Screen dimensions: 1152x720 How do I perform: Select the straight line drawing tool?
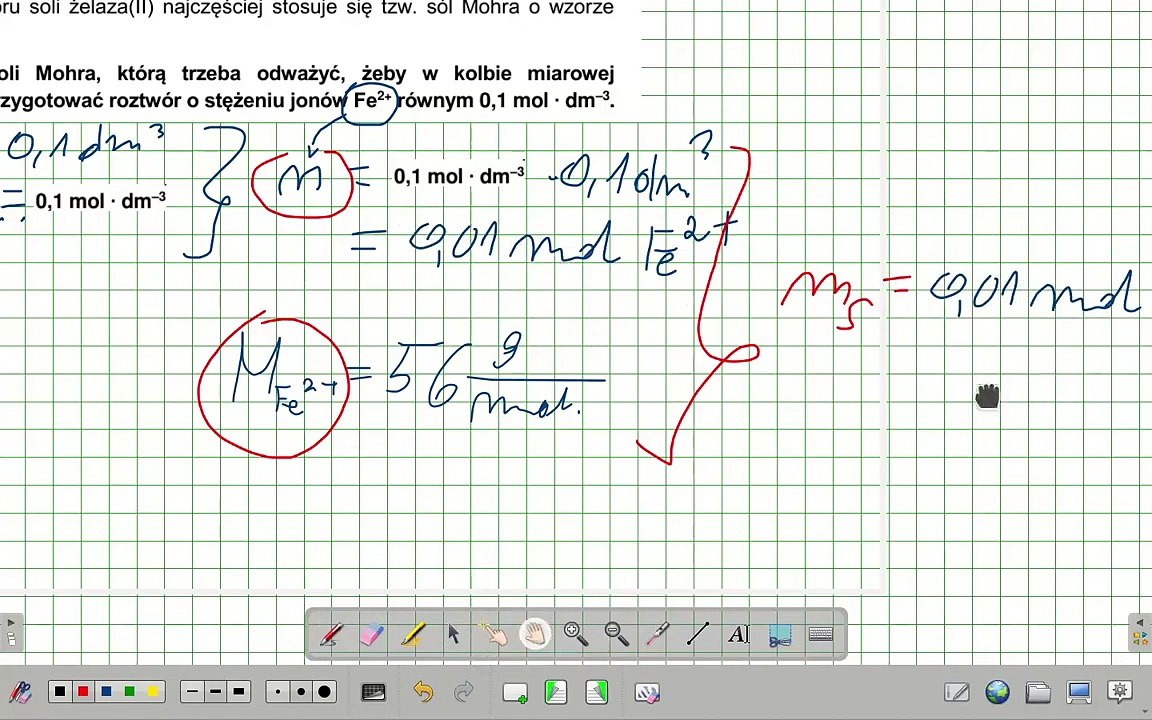[698, 633]
